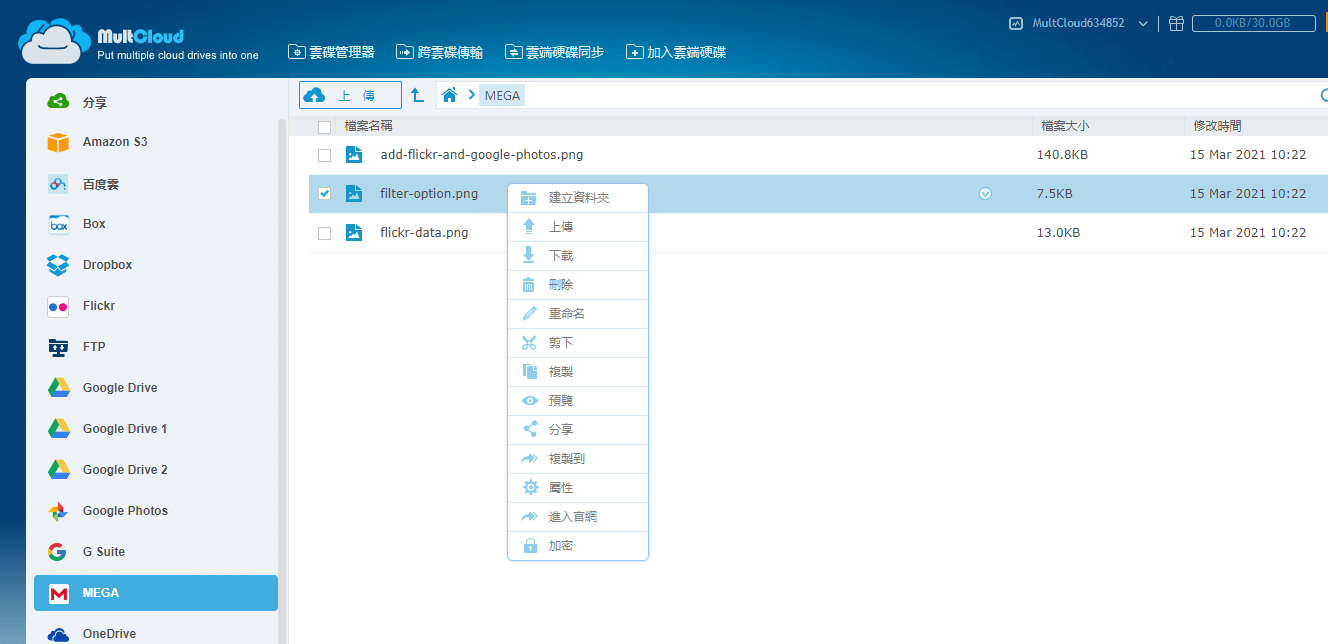Open Box drive in sidebar
The height and width of the screenshot is (644, 1328).
click(156, 224)
